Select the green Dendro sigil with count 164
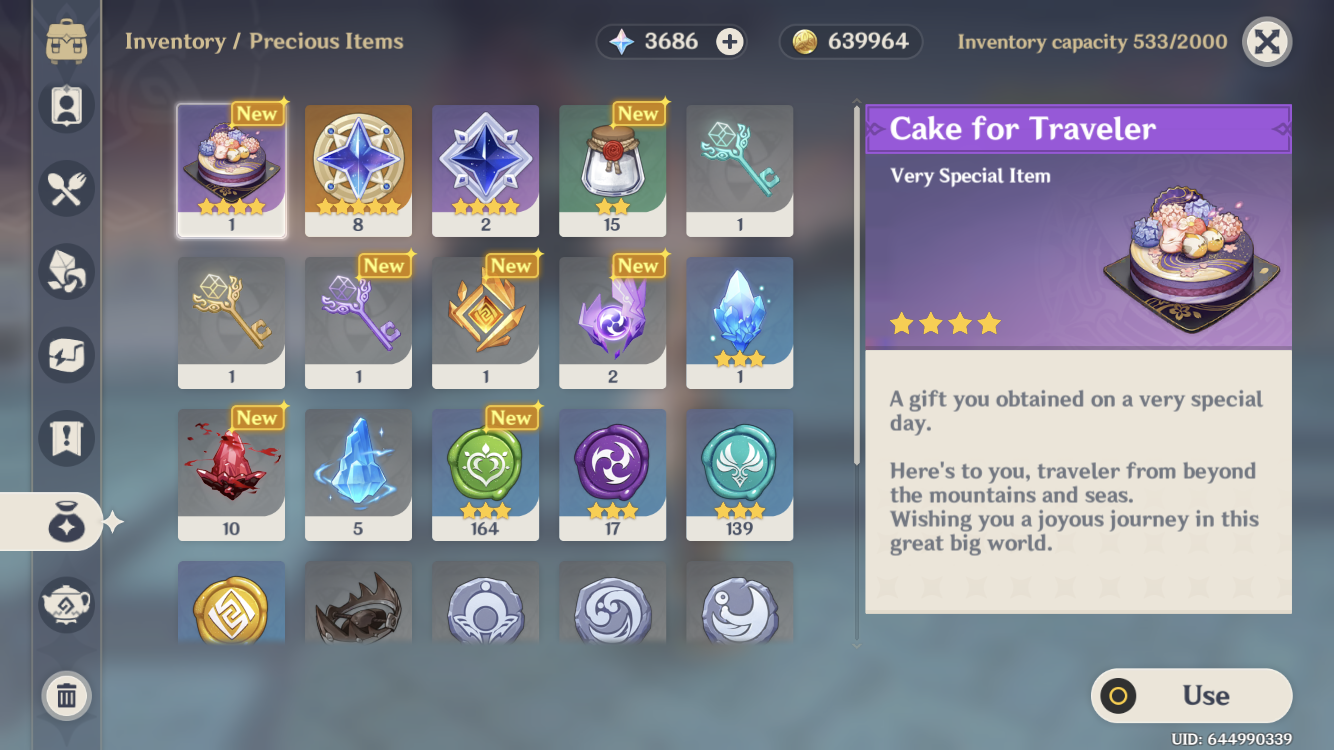The height and width of the screenshot is (750, 1334). (485, 475)
